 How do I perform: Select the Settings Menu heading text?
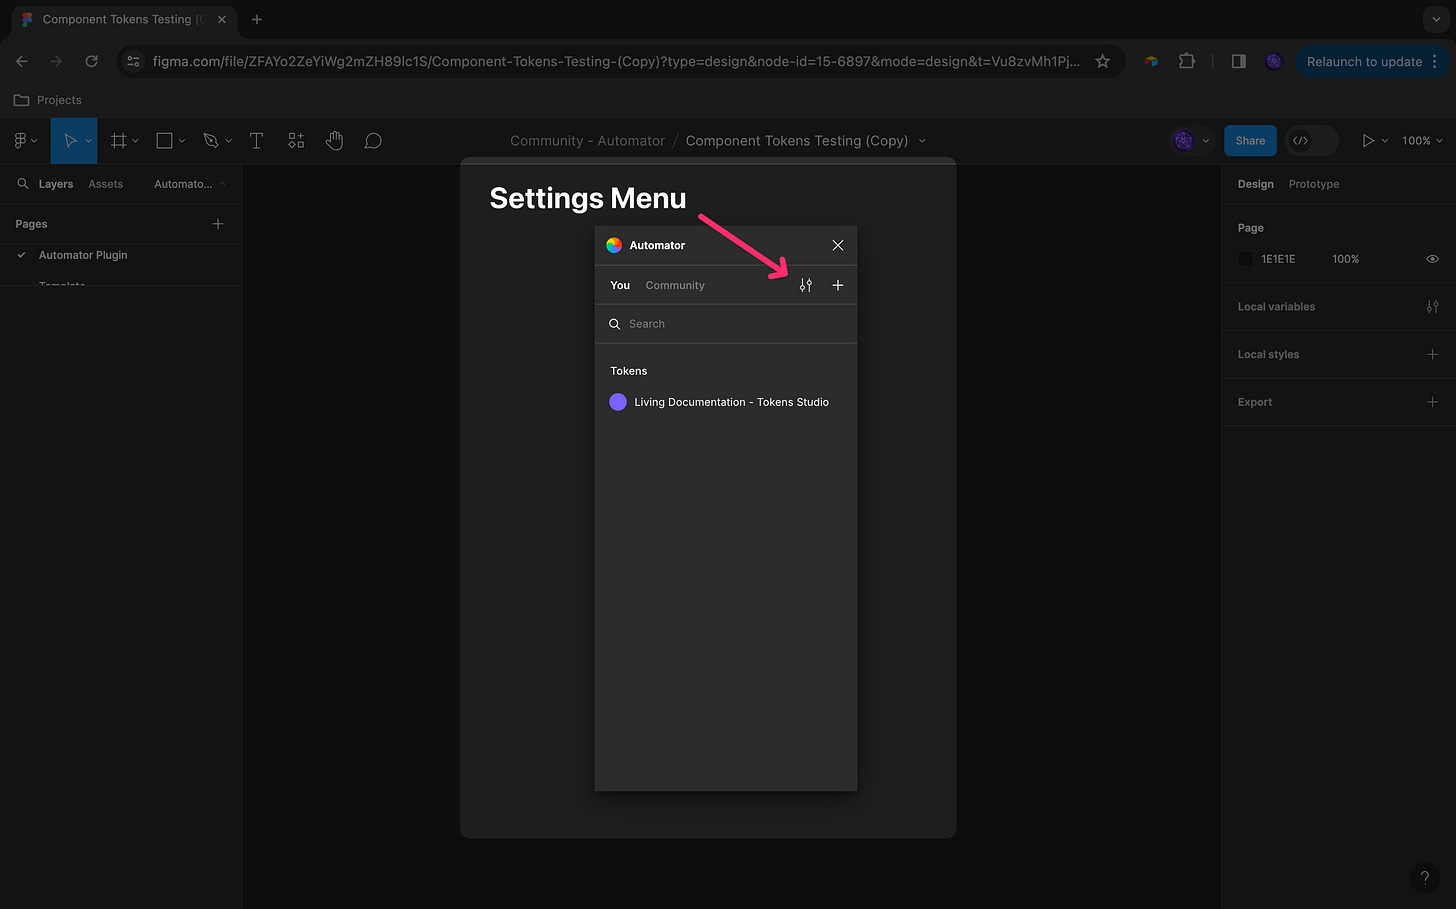tap(588, 198)
